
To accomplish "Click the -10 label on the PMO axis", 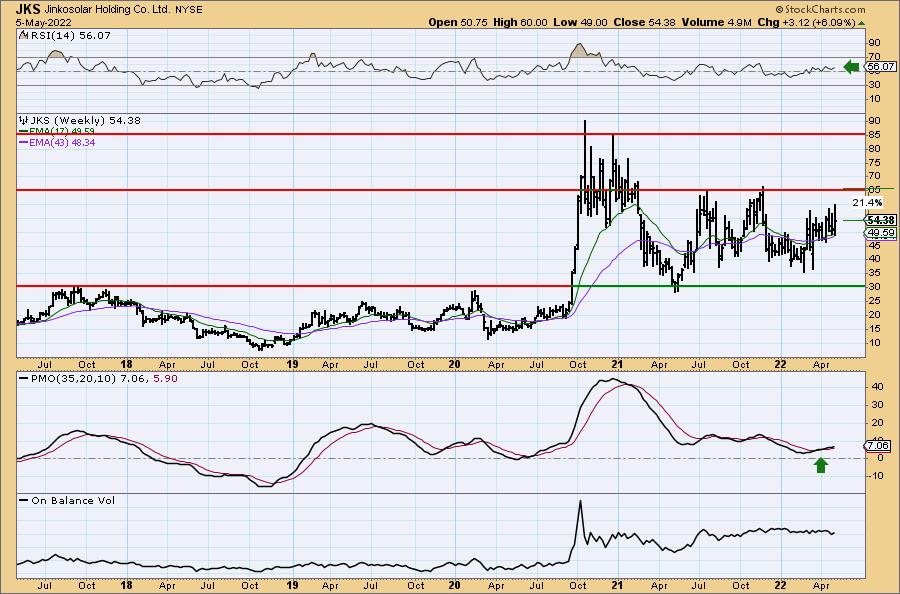I will (x=875, y=476).
